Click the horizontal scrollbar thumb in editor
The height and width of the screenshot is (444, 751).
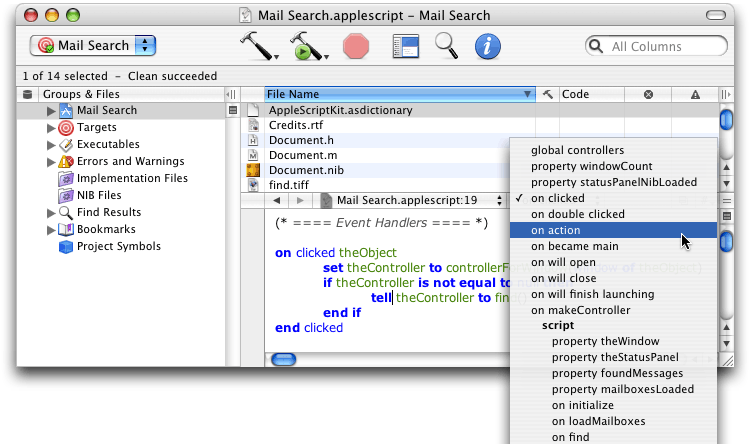click(x=284, y=360)
